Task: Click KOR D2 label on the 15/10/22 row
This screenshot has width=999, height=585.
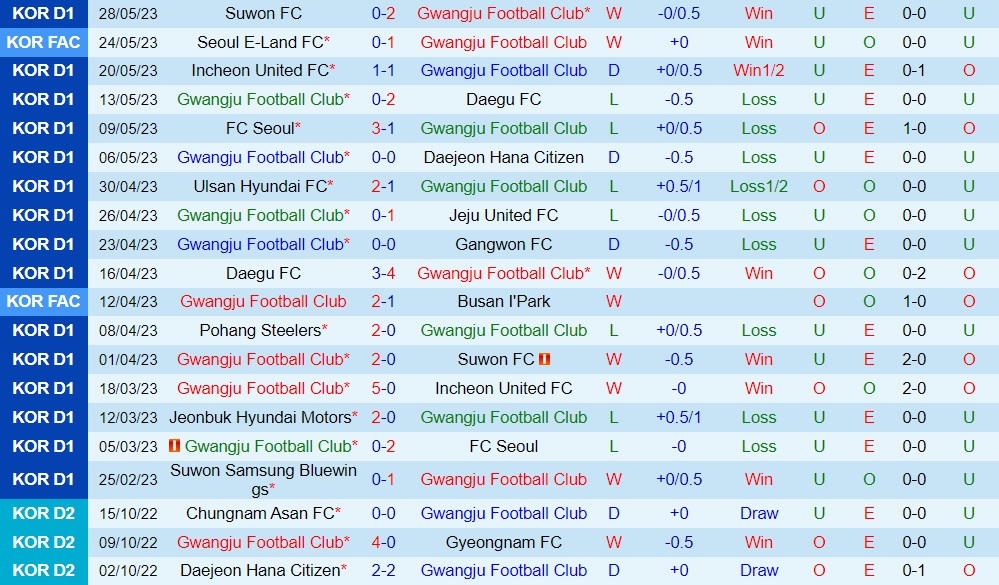Action: tap(43, 513)
